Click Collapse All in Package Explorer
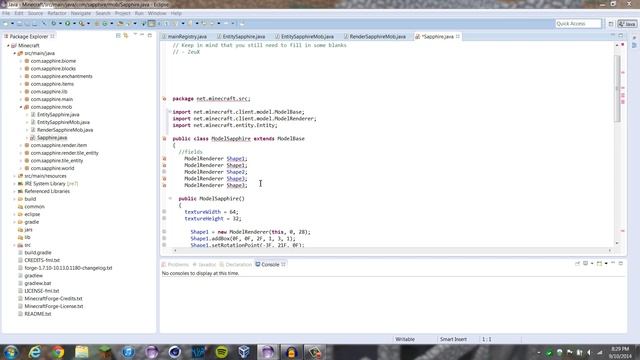640x360 pixels. [118, 36]
